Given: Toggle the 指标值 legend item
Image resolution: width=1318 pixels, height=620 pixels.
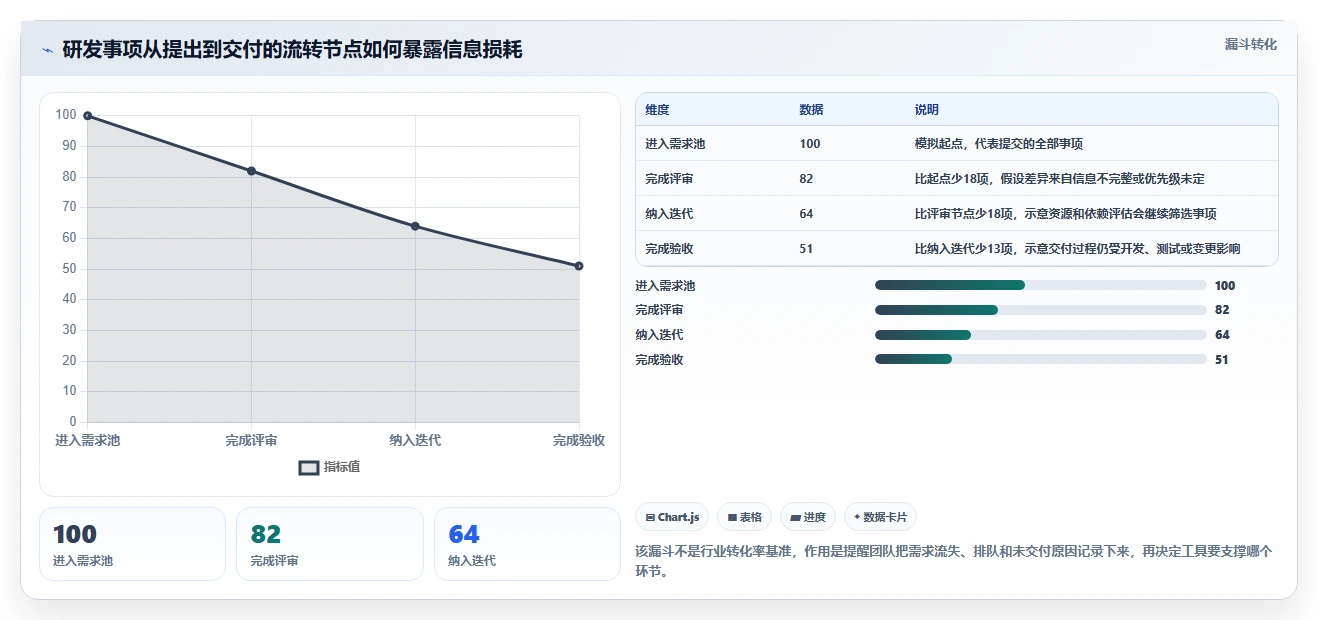Looking at the screenshot, I should click(x=330, y=467).
